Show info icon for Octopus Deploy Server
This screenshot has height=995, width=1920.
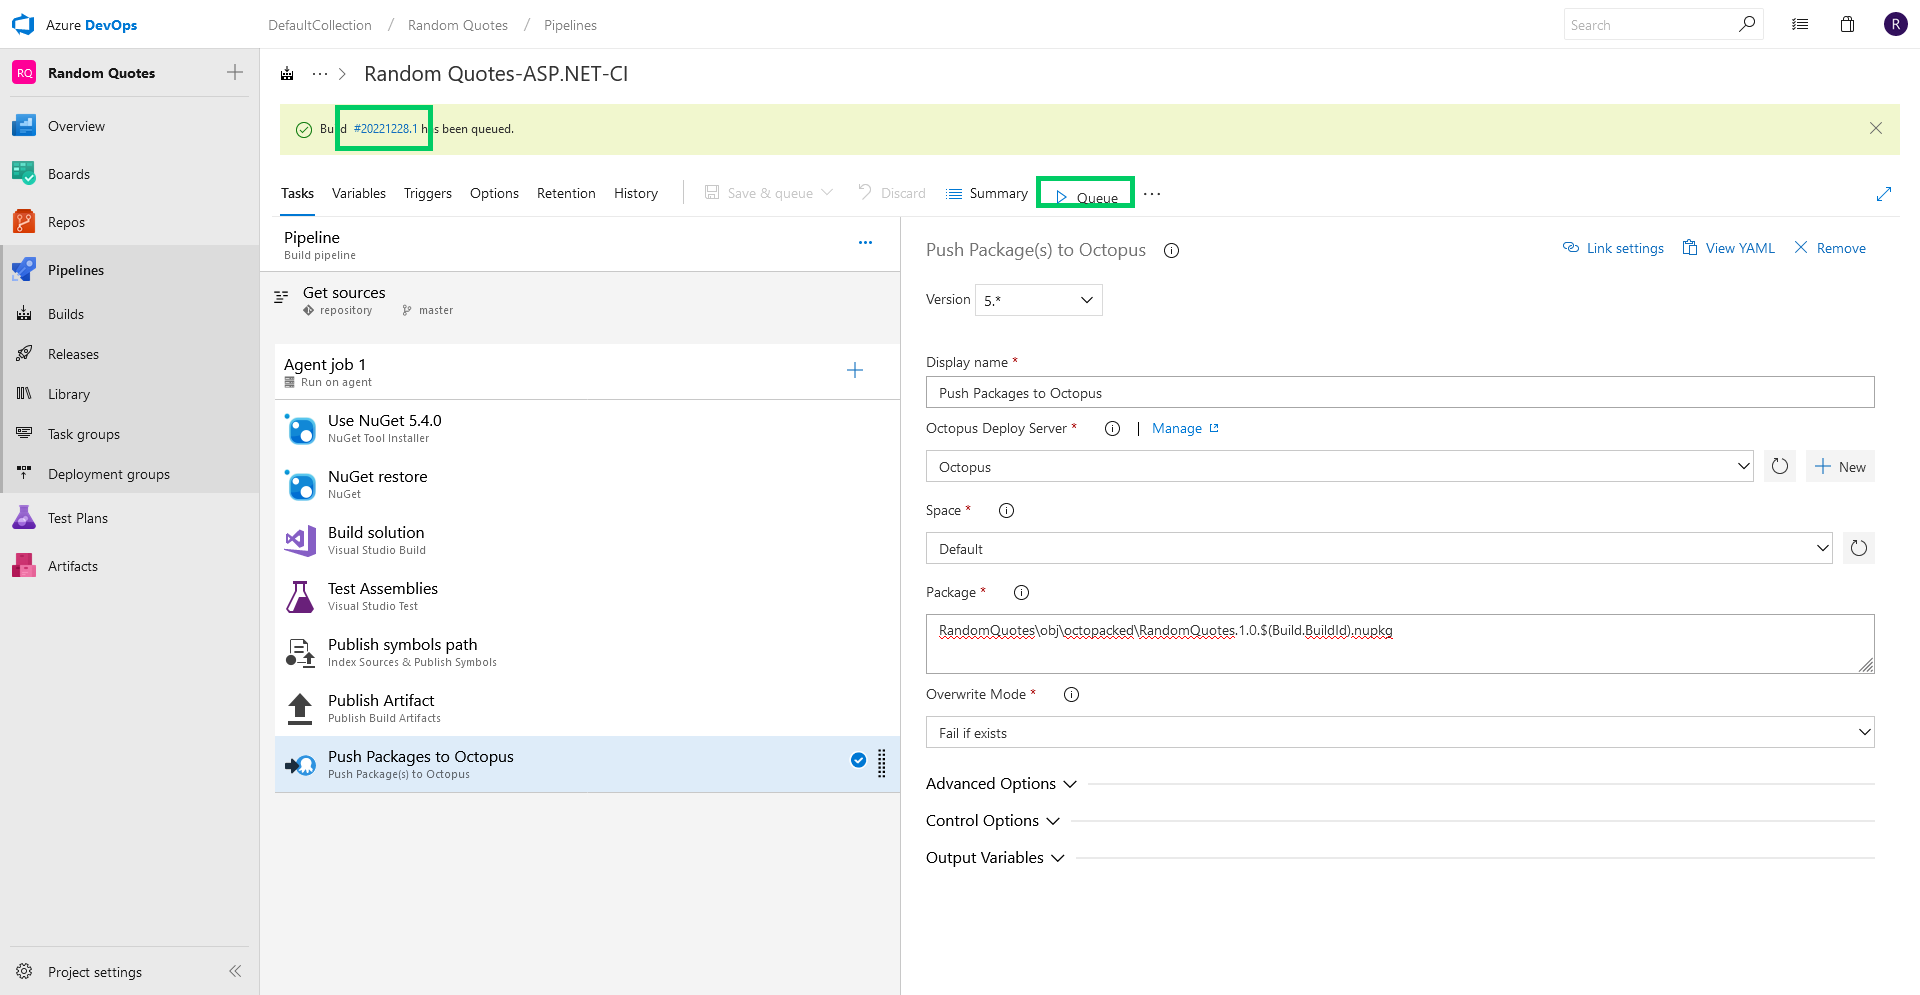click(1112, 429)
